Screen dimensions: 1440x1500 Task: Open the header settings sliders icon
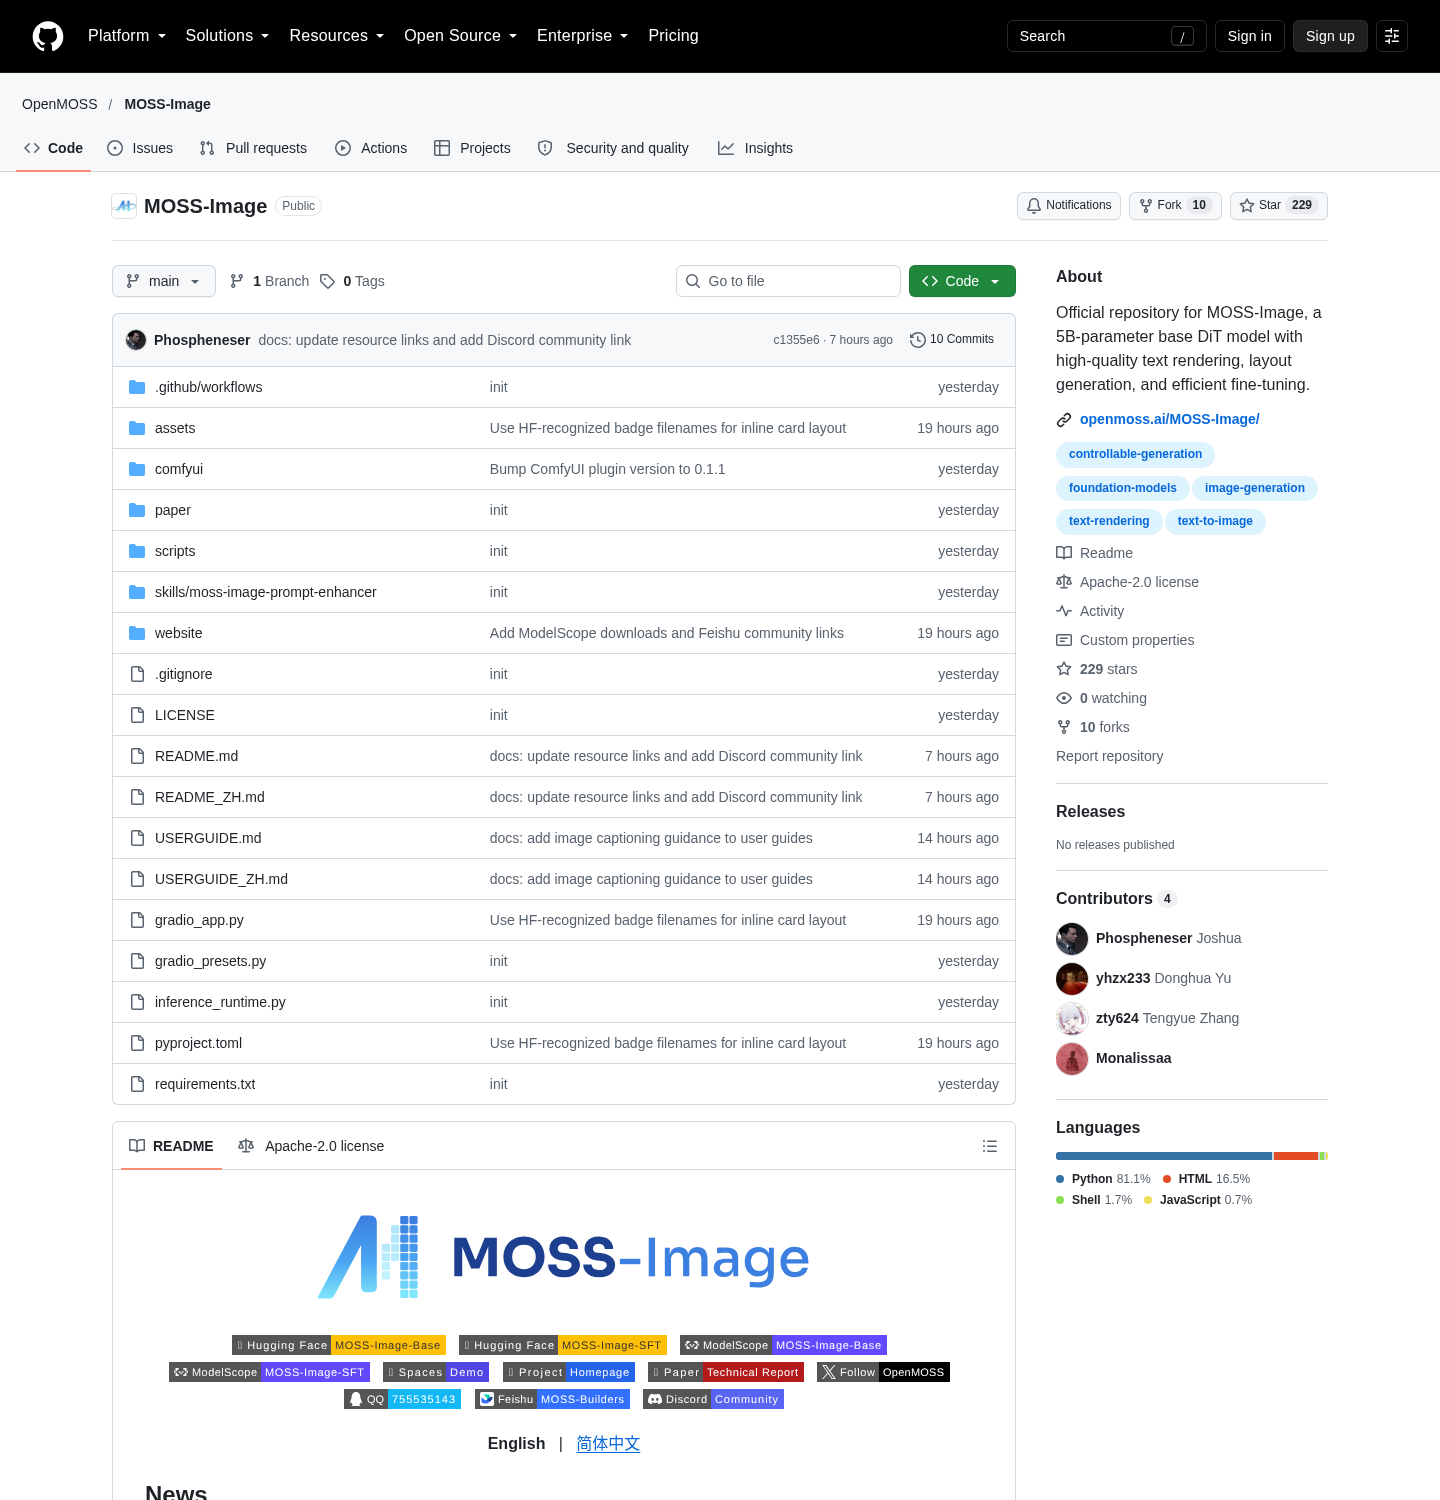click(x=1392, y=36)
